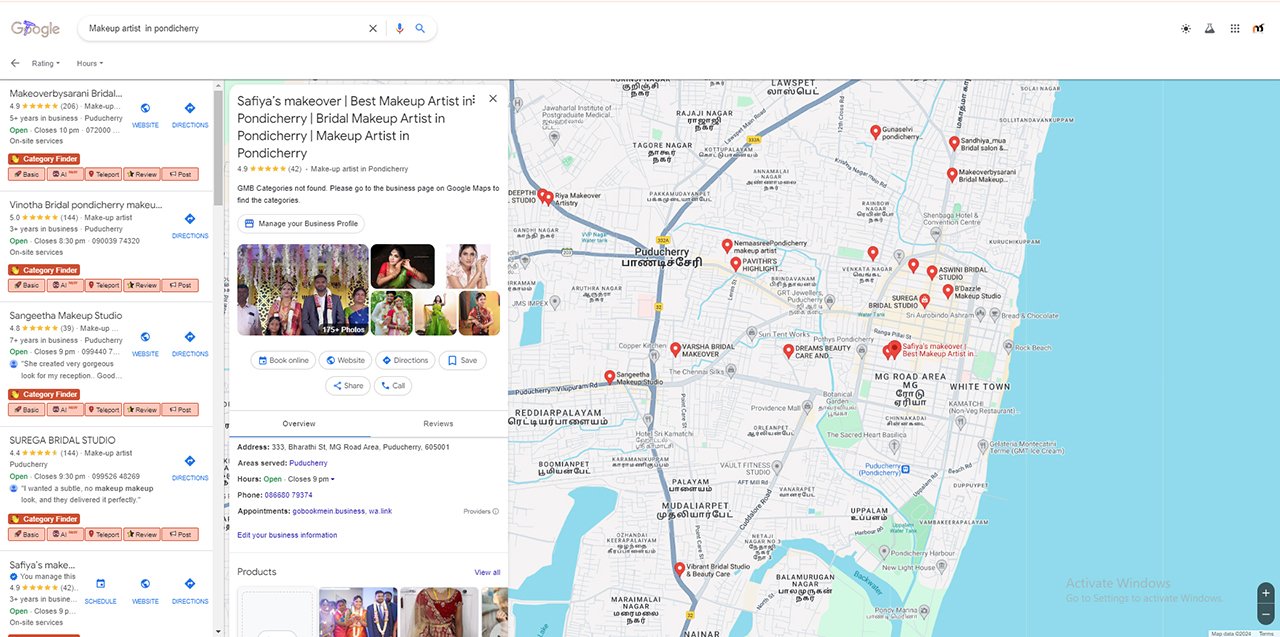The image size is (1280, 637).
Task: Click Directions button in details panel
Action: click(x=405, y=360)
